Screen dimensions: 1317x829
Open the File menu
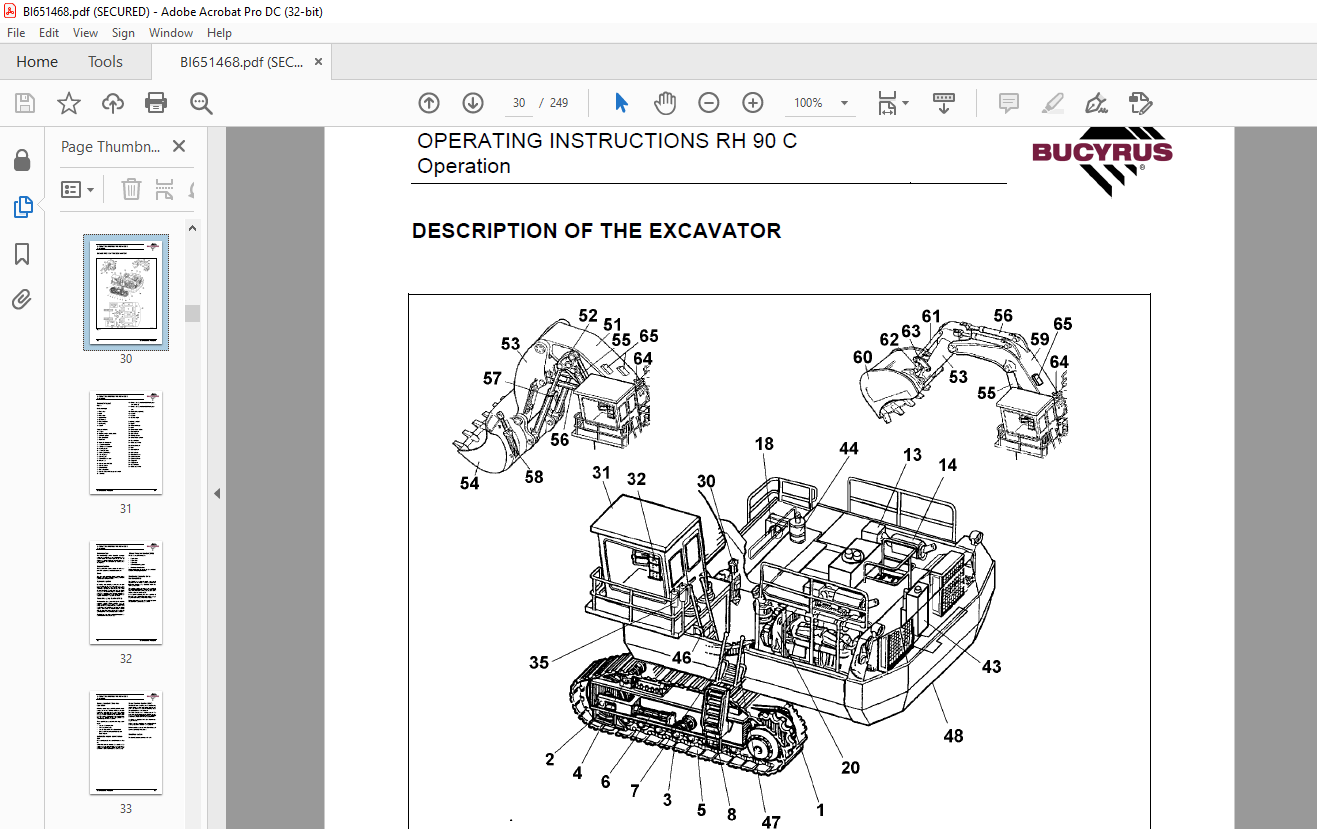click(16, 33)
